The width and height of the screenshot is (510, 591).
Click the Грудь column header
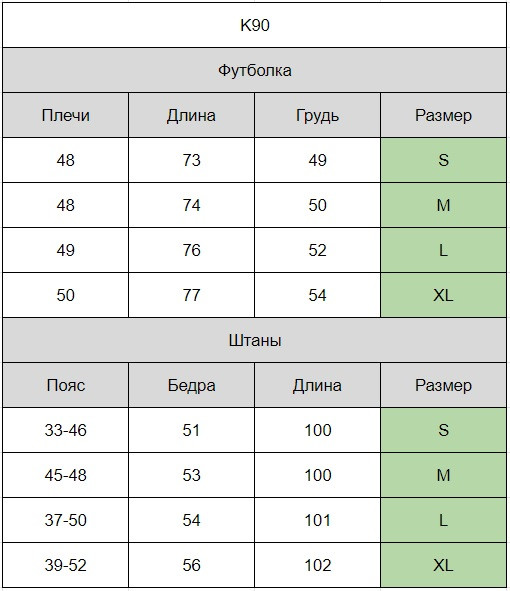(317, 115)
